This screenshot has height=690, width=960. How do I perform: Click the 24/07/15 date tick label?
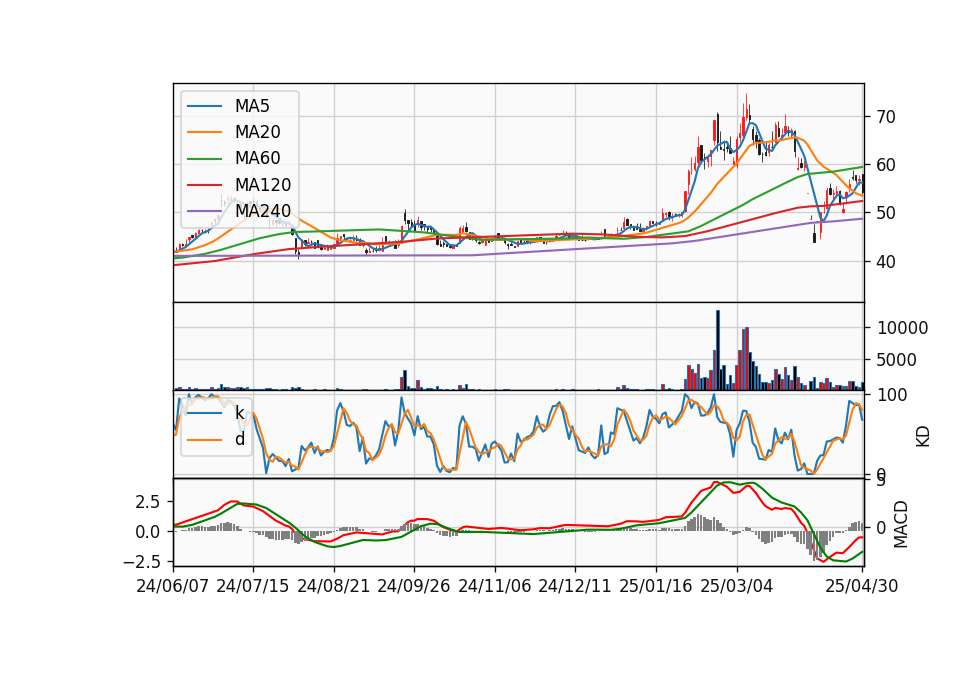[x=253, y=587]
